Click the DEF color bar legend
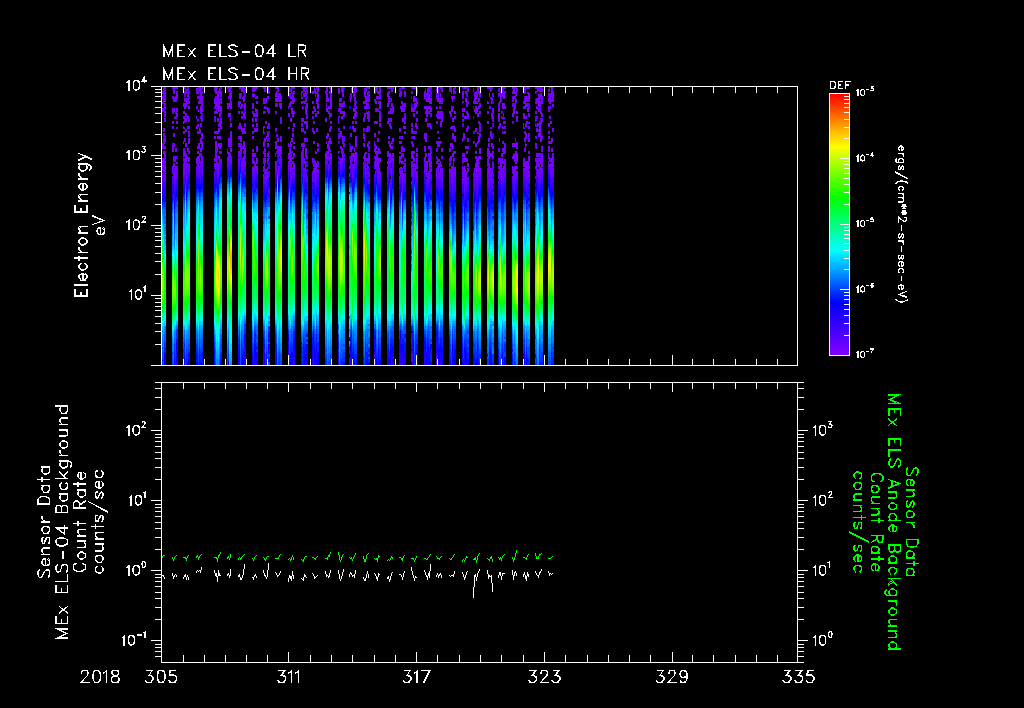Screen dimensions: 1024x708 [x=839, y=224]
